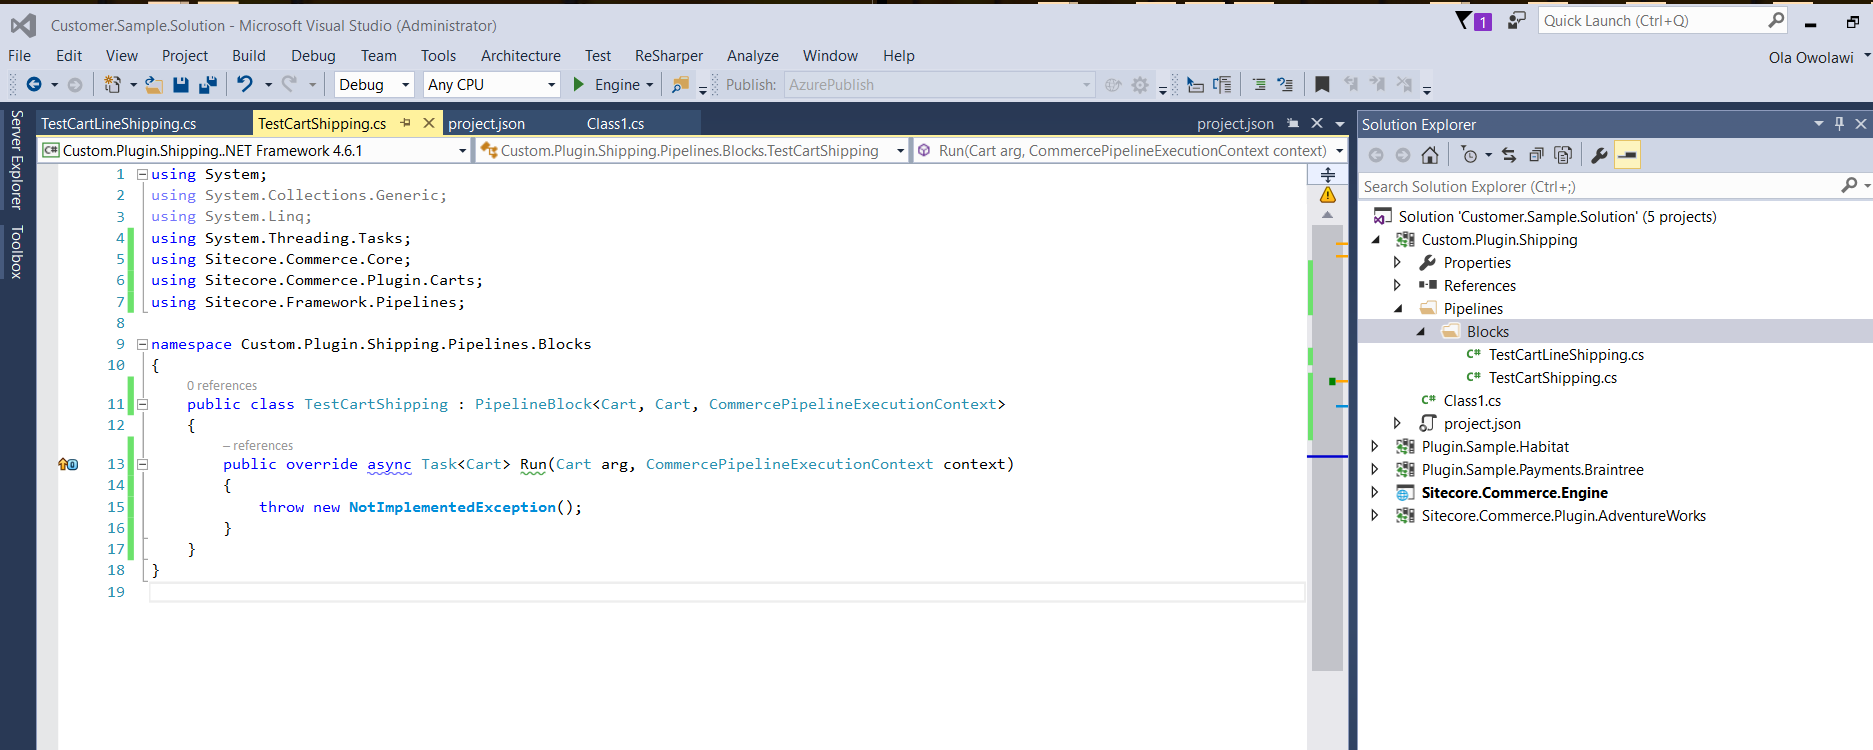Image resolution: width=1873 pixels, height=750 pixels.
Task: Open the ReSharper menu
Action: click(669, 56)
